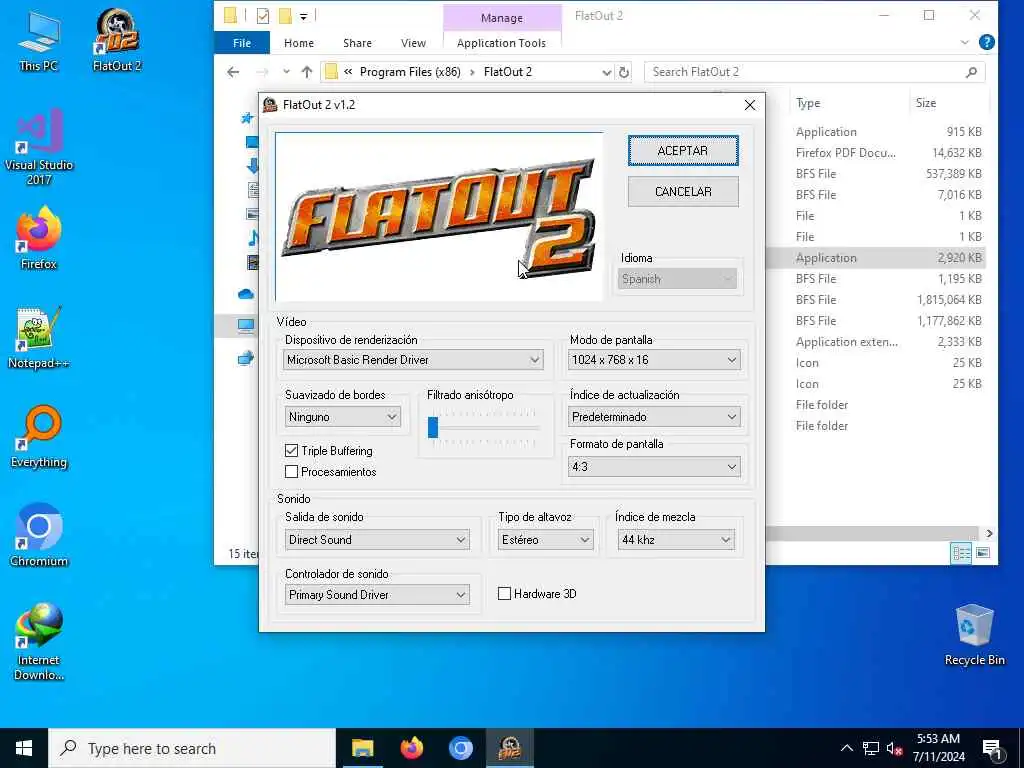
Task: Open the File menu in Explorer
Action: (242, 42)
